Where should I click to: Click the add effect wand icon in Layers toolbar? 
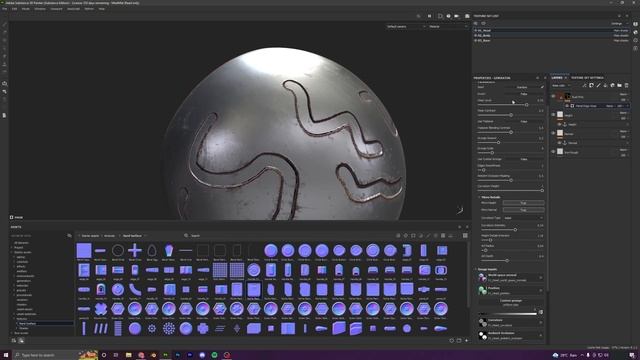click(584, 85)
